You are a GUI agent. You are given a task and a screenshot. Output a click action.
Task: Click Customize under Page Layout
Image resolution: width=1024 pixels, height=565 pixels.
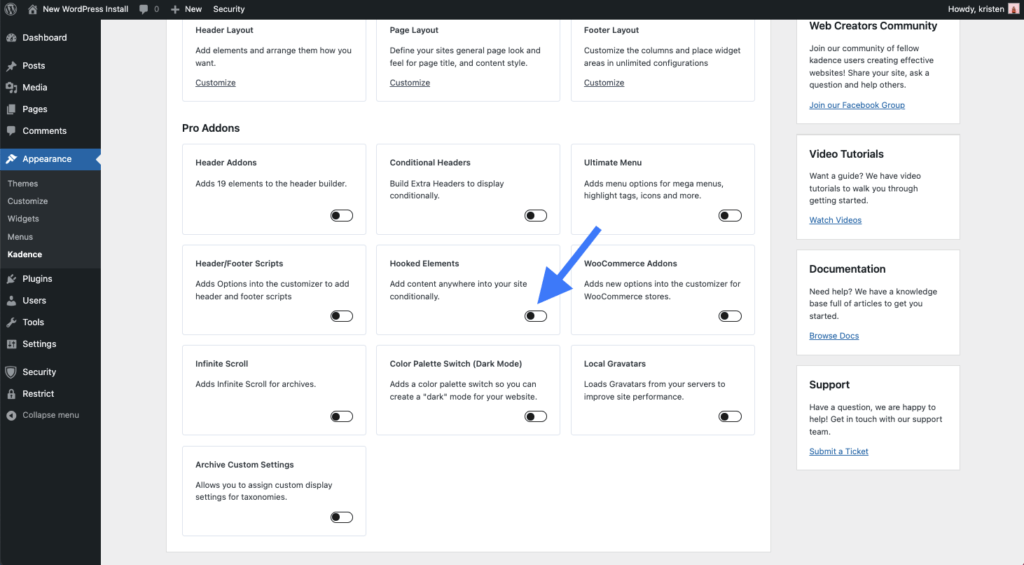[x=410, y=83]
